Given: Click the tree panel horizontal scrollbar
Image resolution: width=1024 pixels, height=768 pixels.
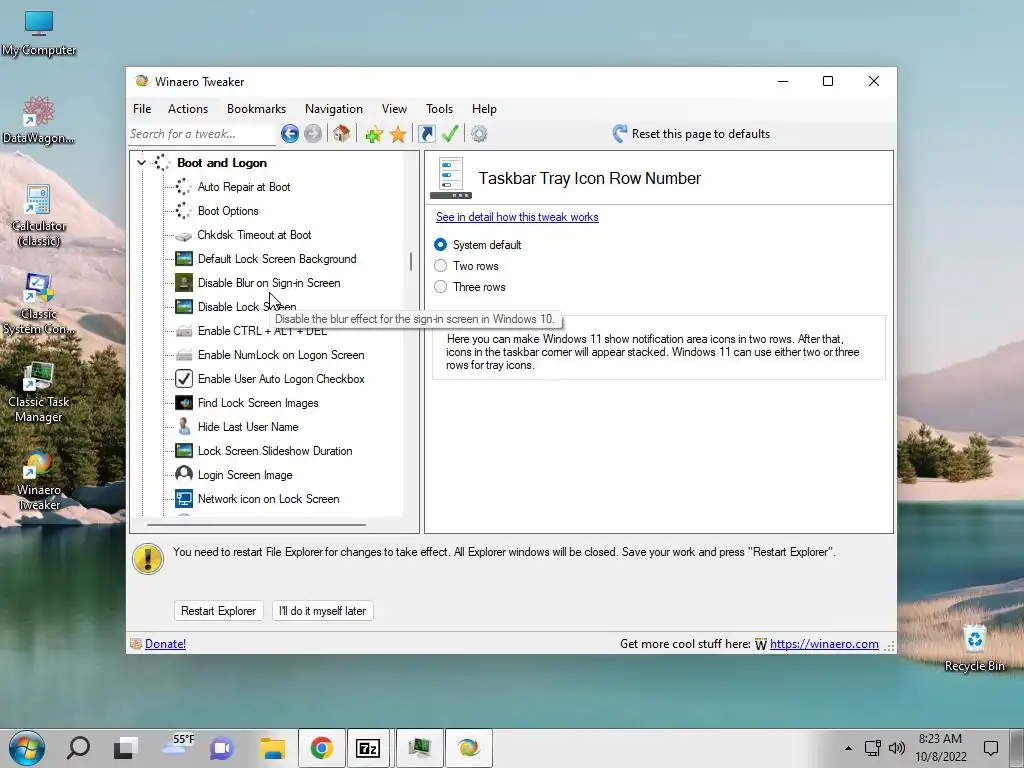Looking at the screenshot, I should [x=256, y=524].
